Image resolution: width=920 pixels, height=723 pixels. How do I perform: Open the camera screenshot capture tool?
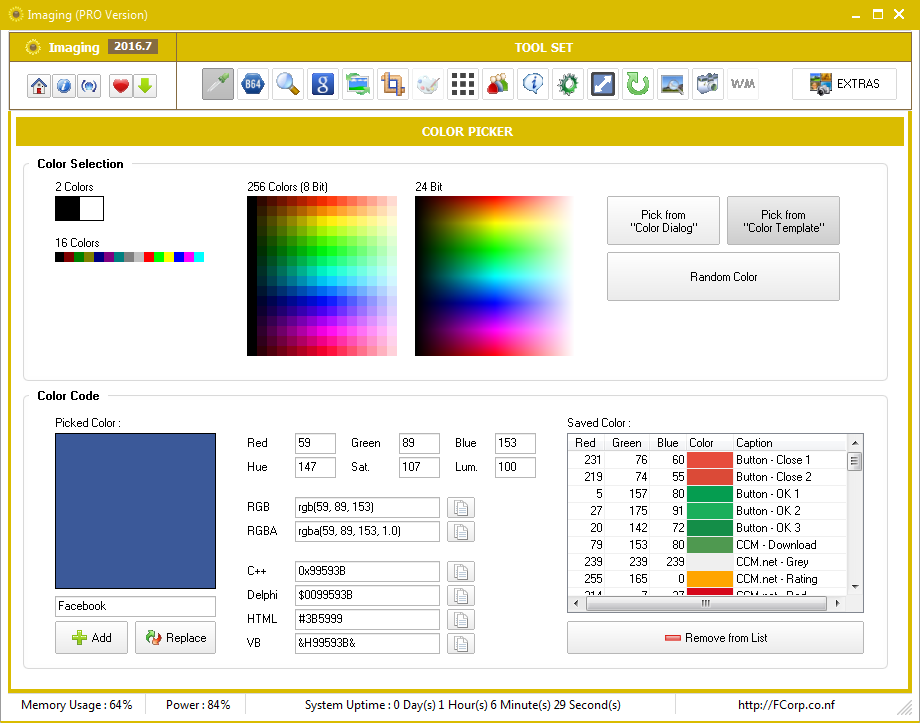708,84
